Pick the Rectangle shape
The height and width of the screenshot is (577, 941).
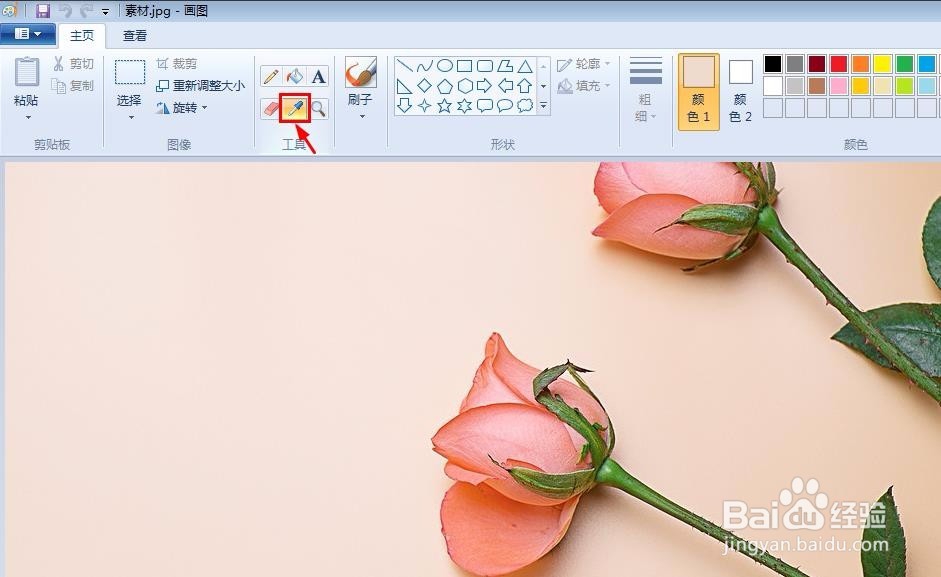[x=464, y=65]
